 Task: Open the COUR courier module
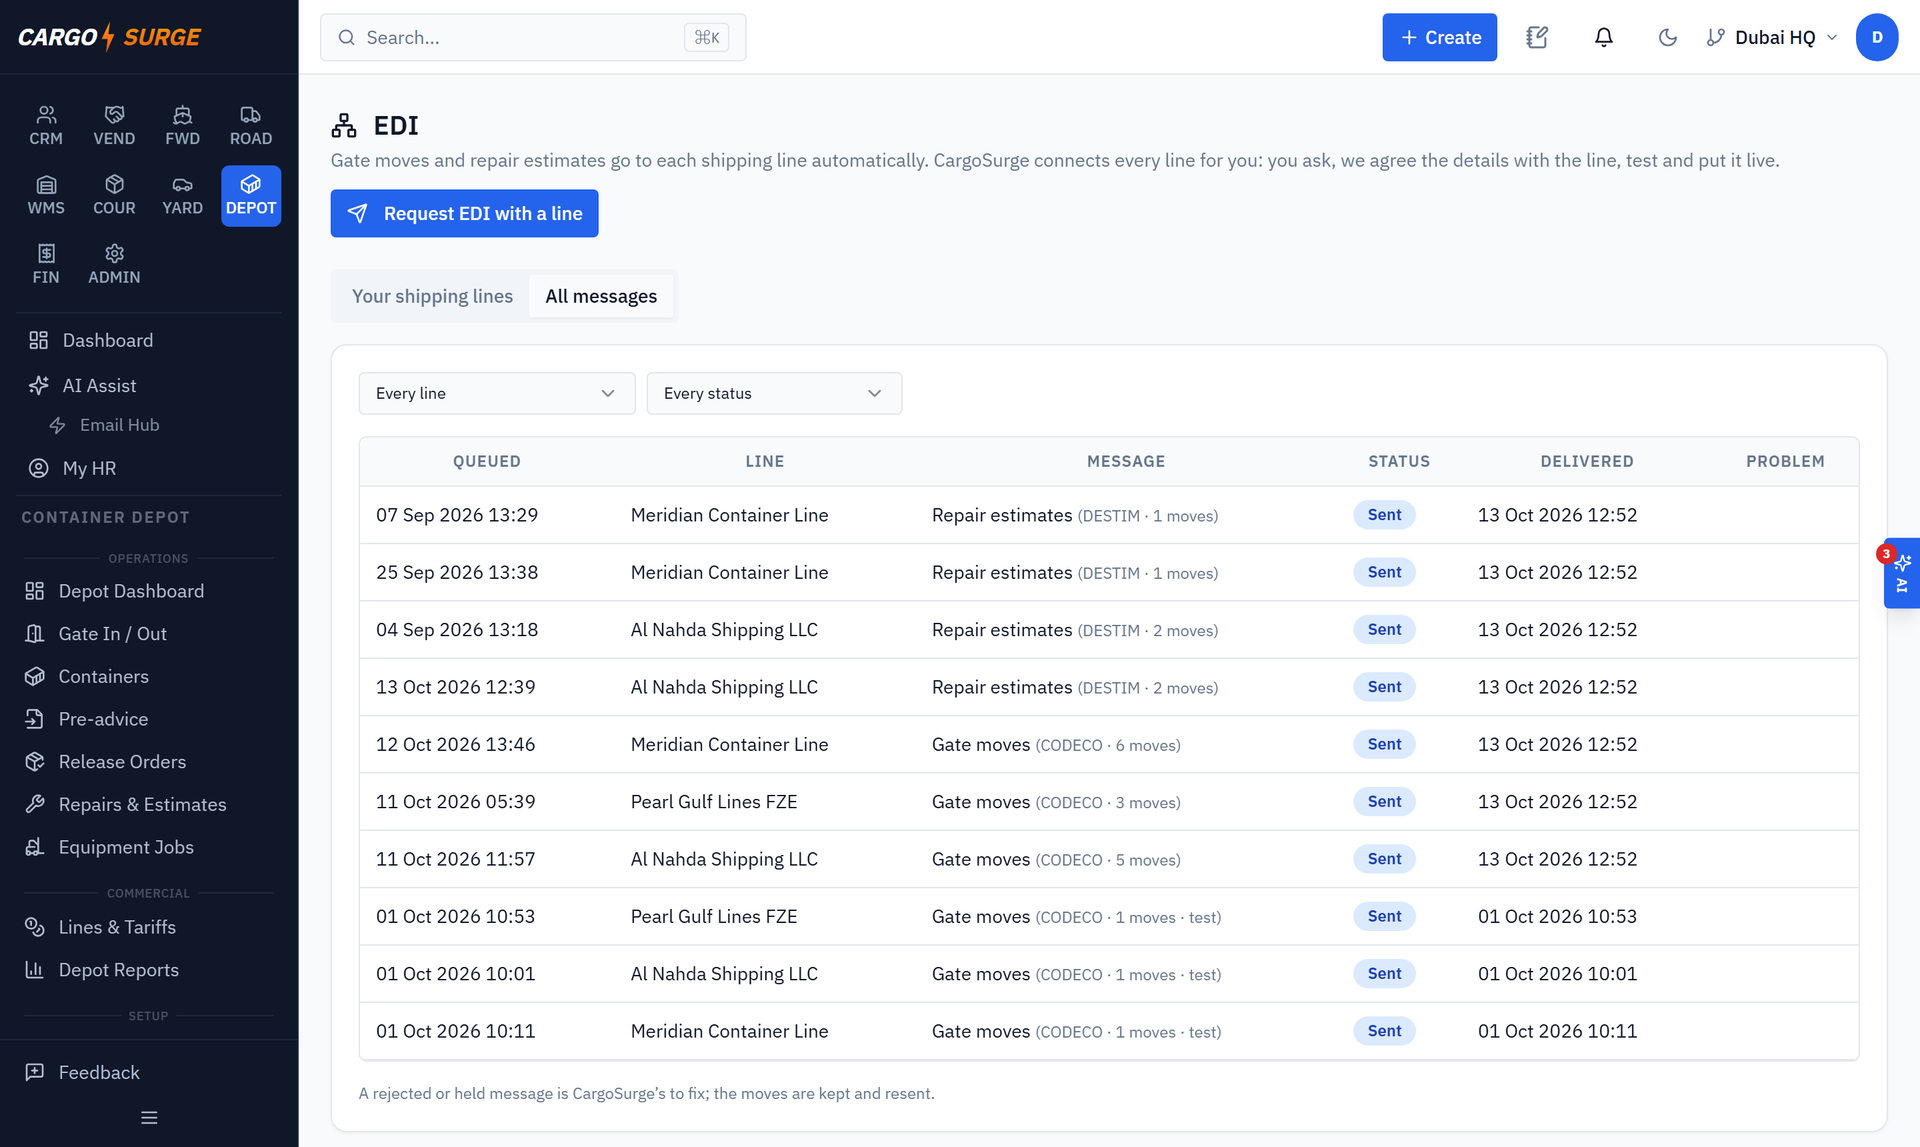click(x=114, y=196)
